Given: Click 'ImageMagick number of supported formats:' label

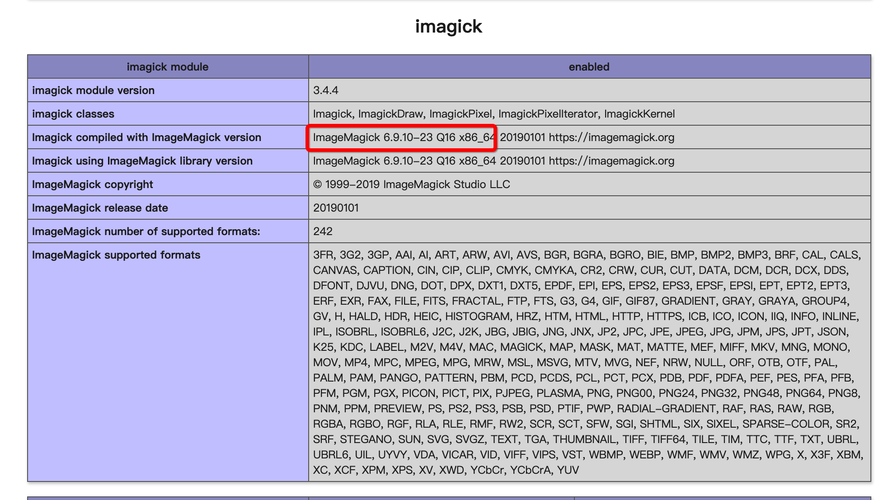Looking at the screenshot, I should 146,231.
